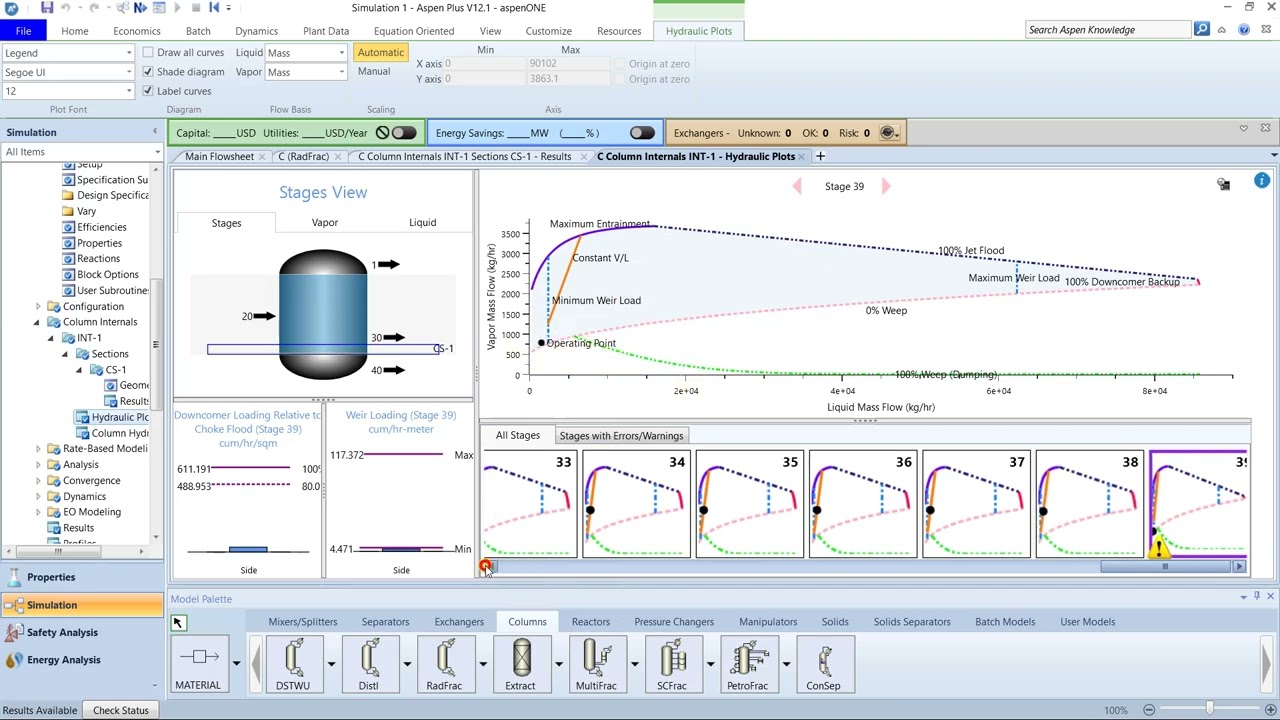This screenshot has height=720, width=1280.
Task: Uncheck the Label curves checkbox
Action: [148, 90]
